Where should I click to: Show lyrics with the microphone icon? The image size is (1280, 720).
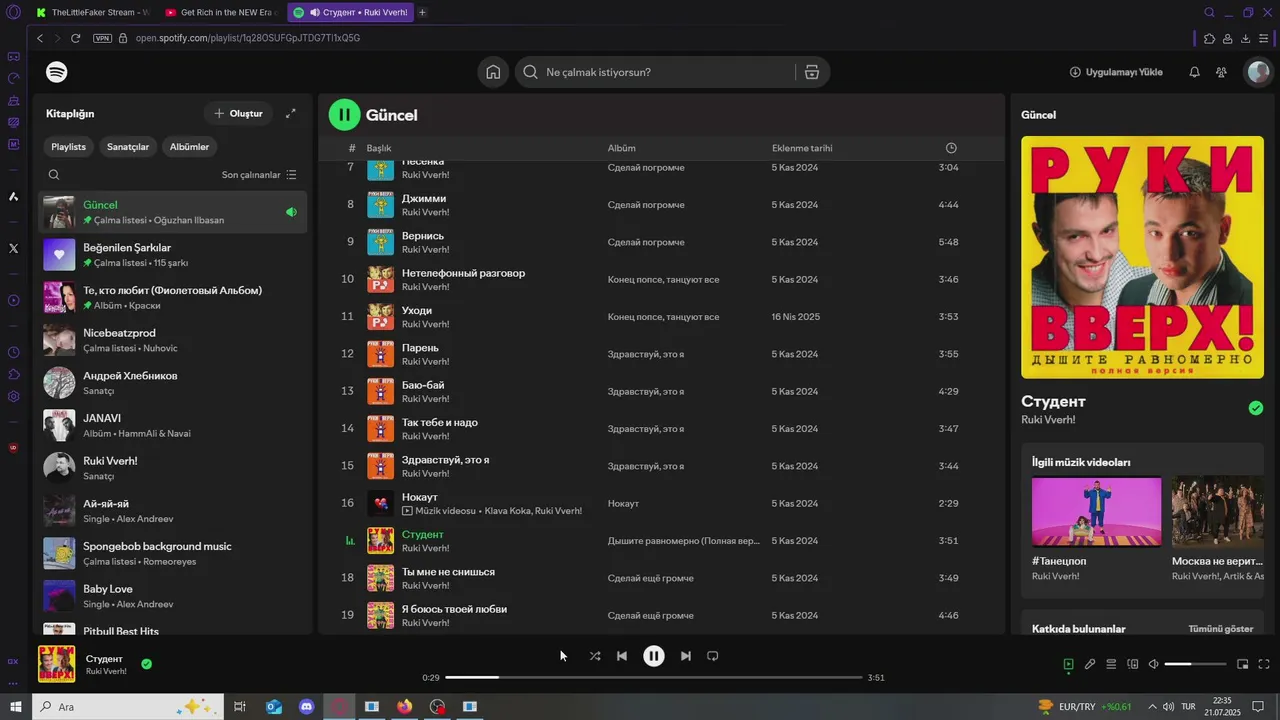pos(1090,664)
